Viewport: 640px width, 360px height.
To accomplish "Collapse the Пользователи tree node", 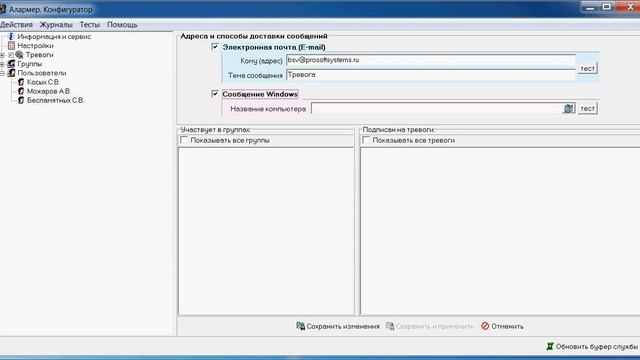I will 2,73.
